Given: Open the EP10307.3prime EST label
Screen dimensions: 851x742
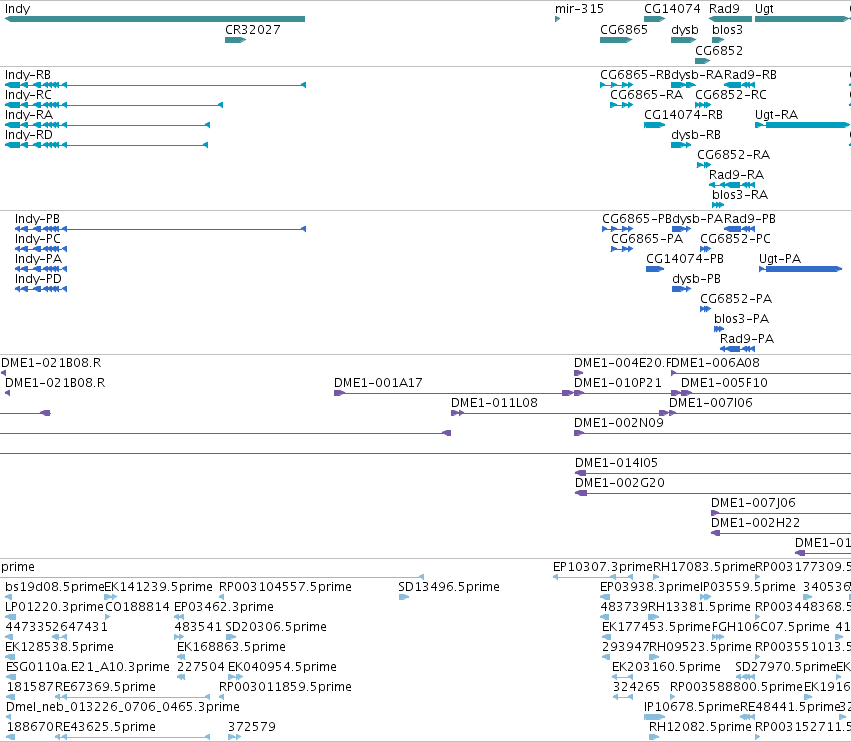Looking at the screenshot, I should 602,567.
